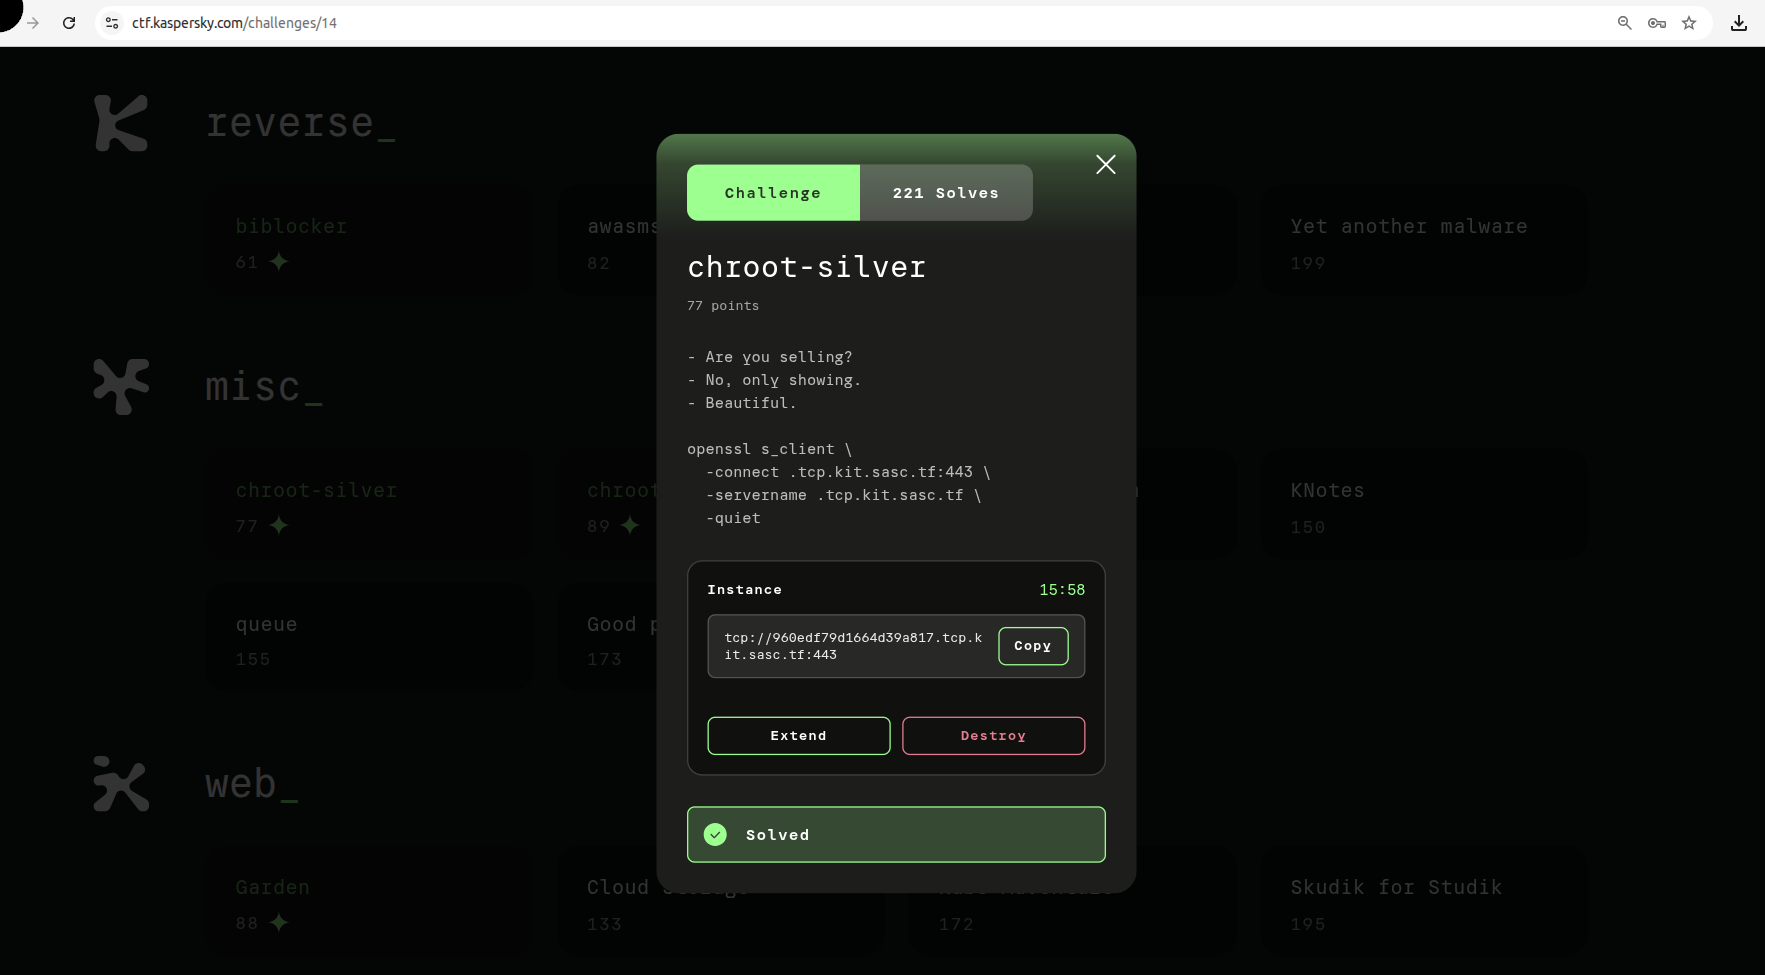Viewport: 1765px width, 975px height.
Task: Click the solved star on Garden card
Action: (279, 923)
